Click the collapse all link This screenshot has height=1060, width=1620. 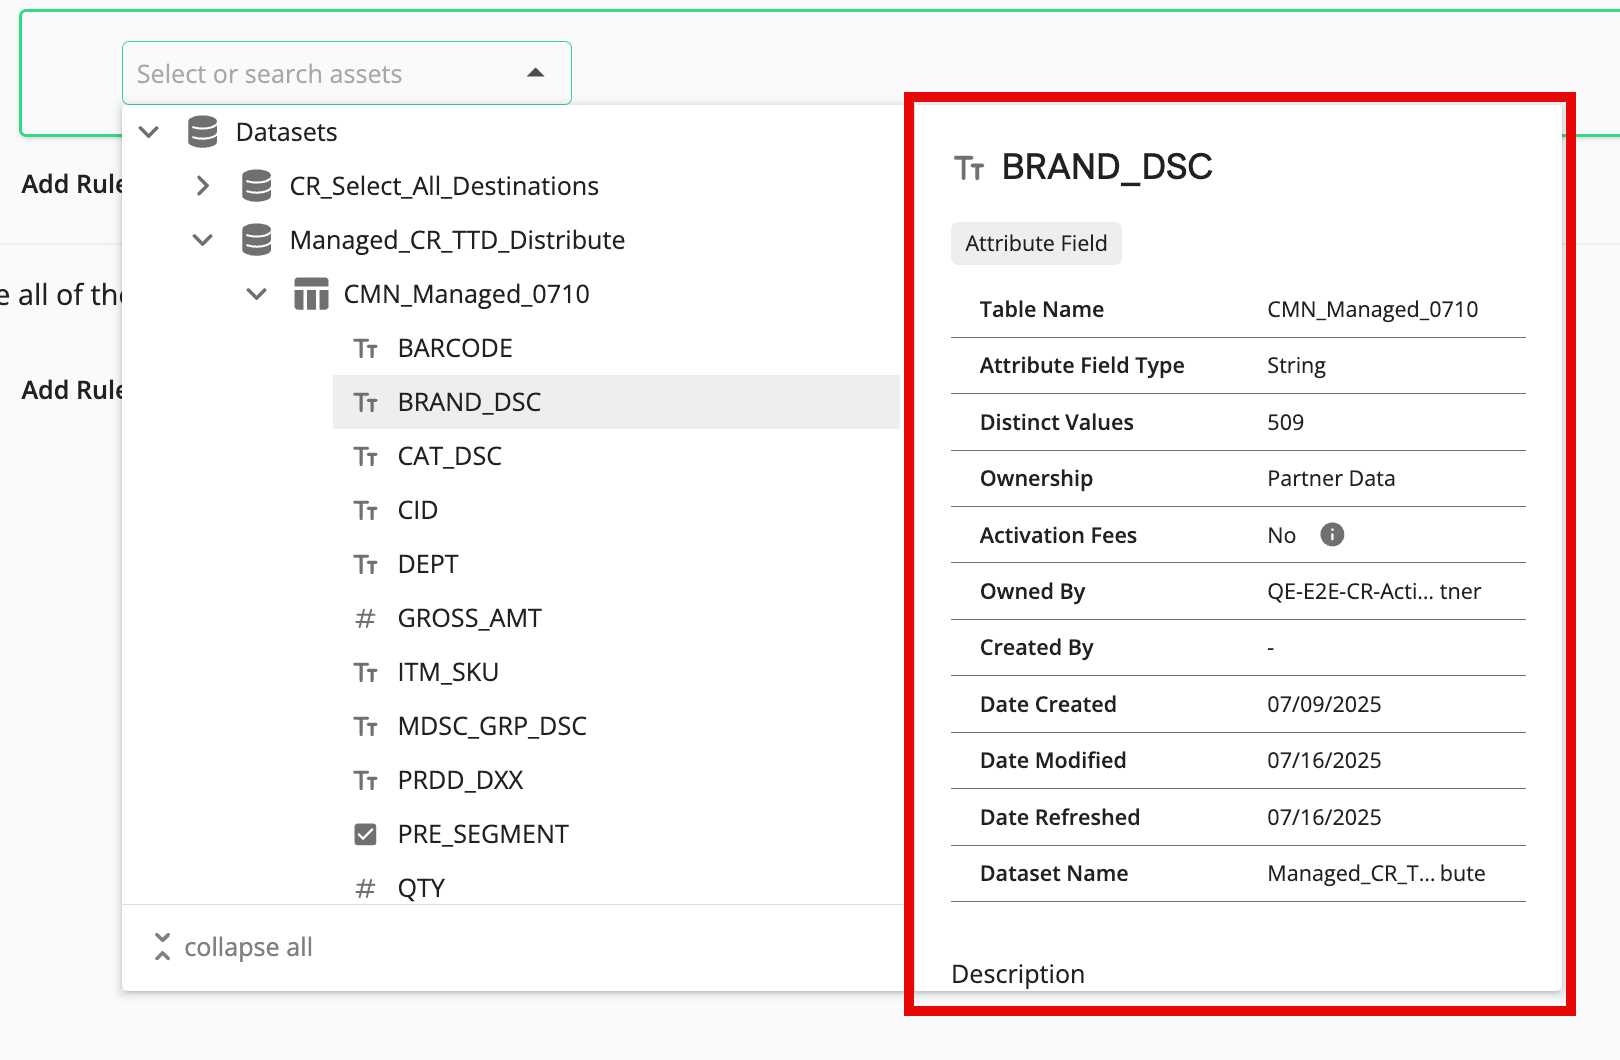pyautogui.click(x=233, y=947)
